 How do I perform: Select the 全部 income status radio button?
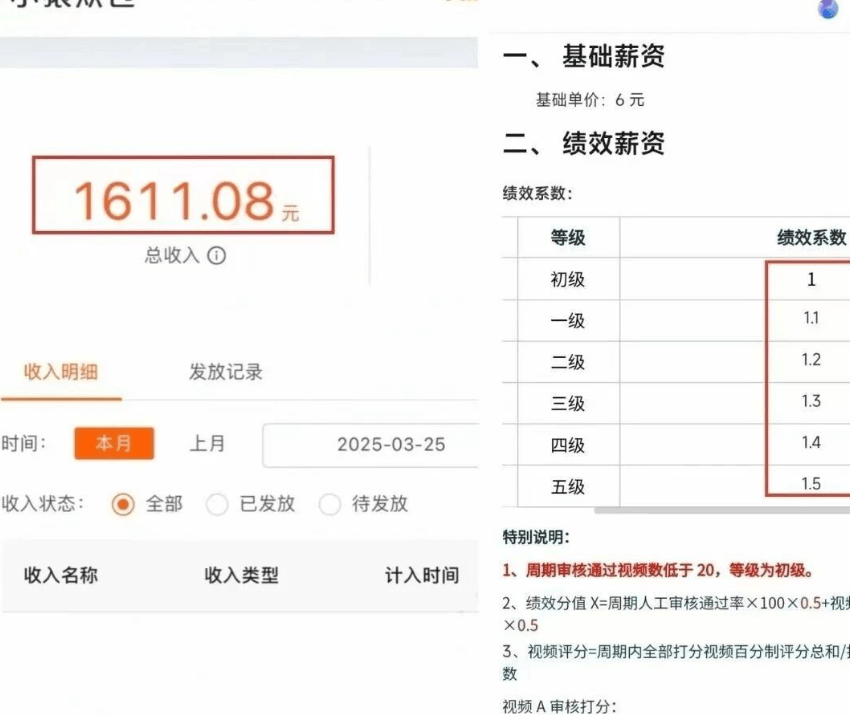(123, 504)
